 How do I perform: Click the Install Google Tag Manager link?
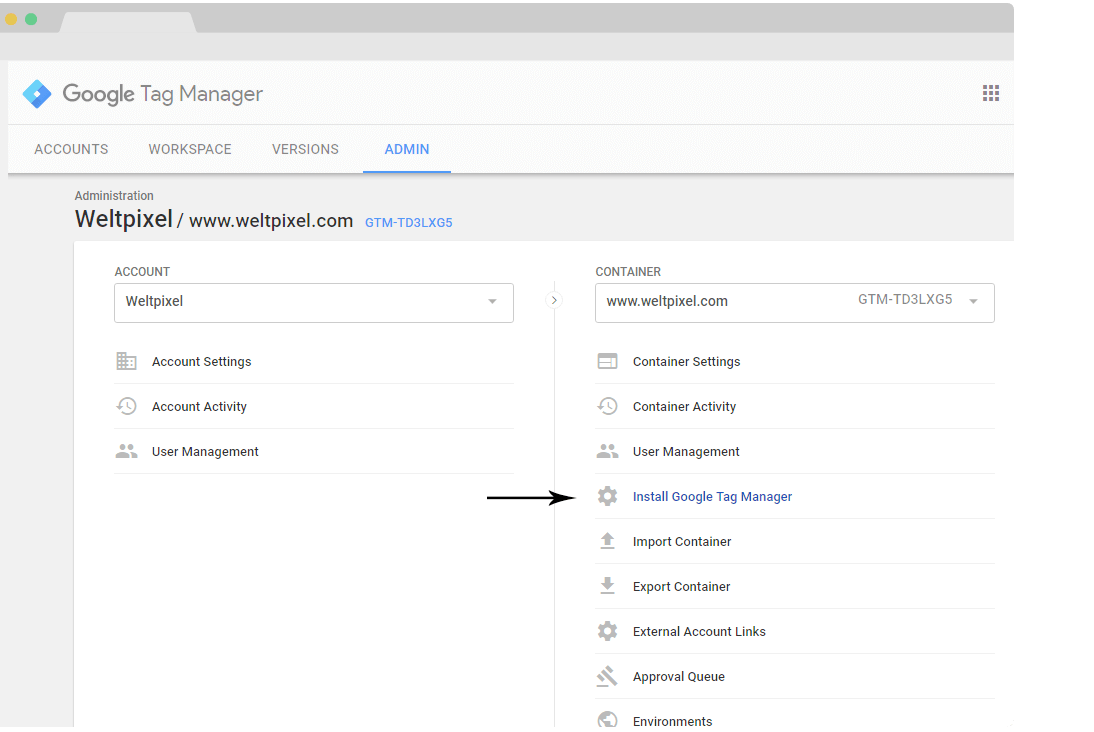point(712,496)
